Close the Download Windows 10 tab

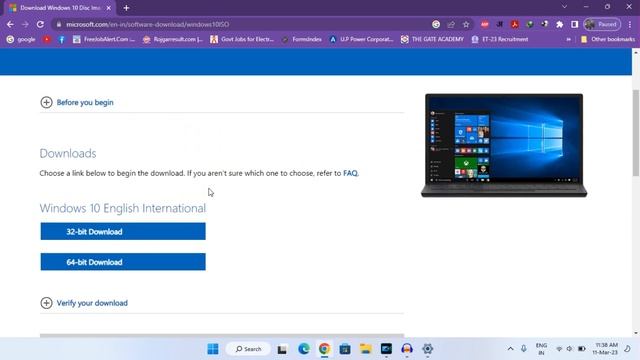pos(109,8)
